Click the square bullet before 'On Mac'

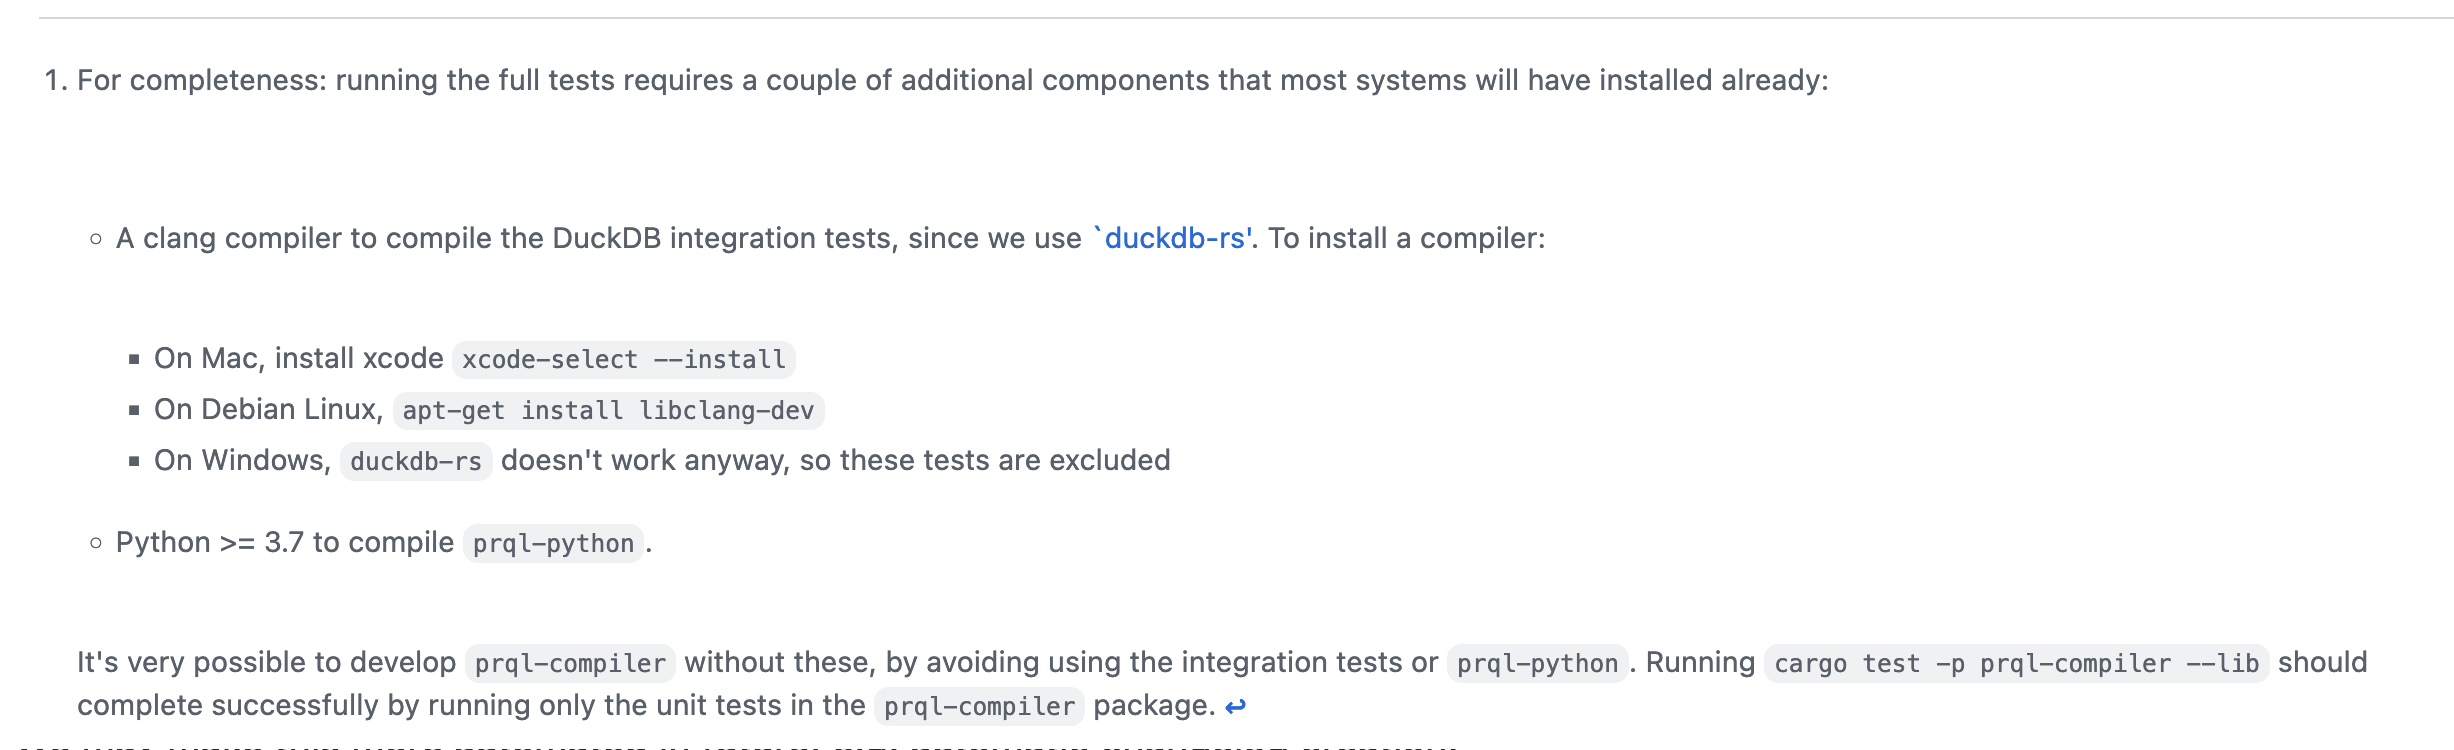coord(134,359)
